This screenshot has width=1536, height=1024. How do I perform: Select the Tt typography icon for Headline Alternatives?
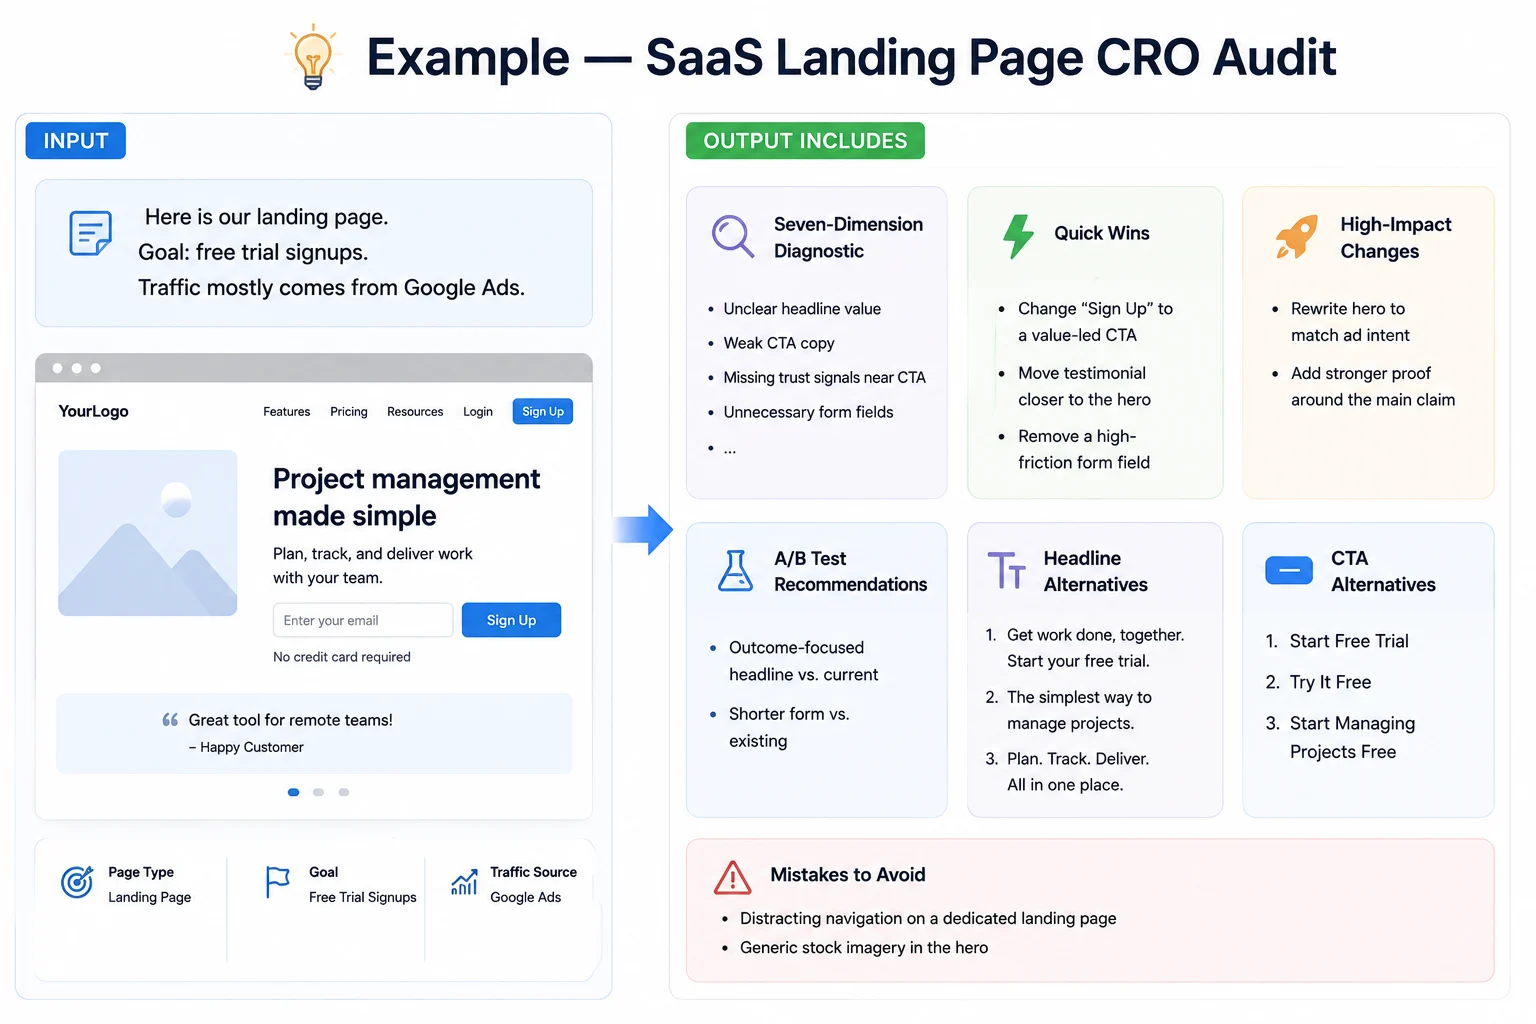tap(1006, 570)
